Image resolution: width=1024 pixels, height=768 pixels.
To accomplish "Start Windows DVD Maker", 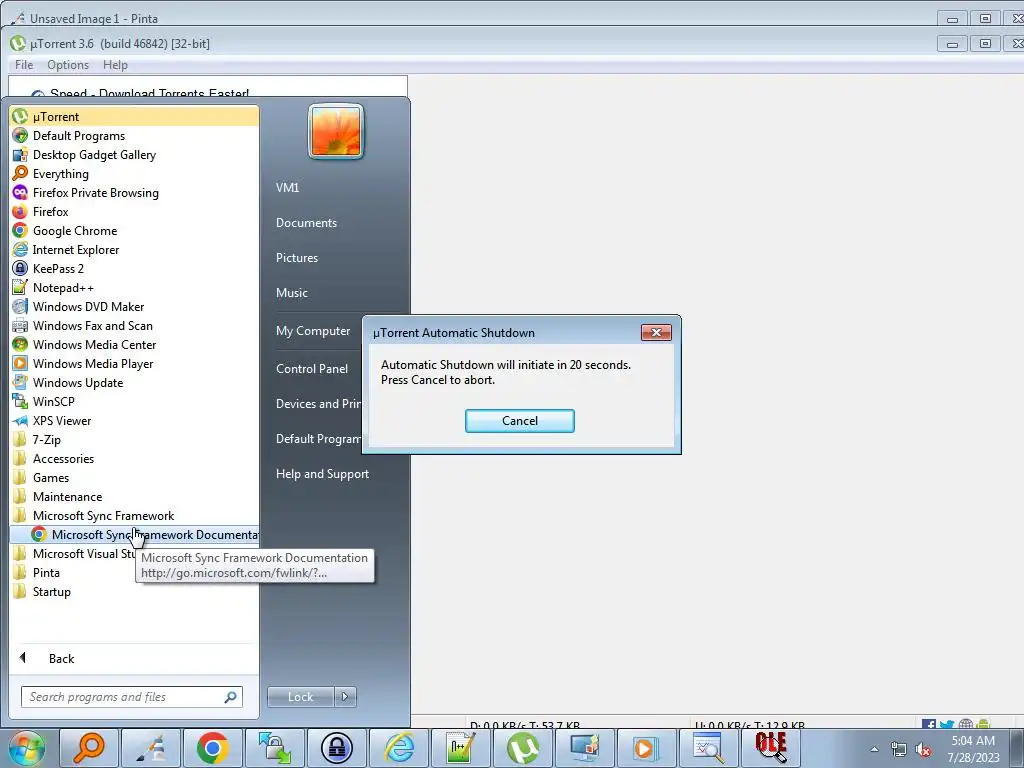I will point(135,306).
